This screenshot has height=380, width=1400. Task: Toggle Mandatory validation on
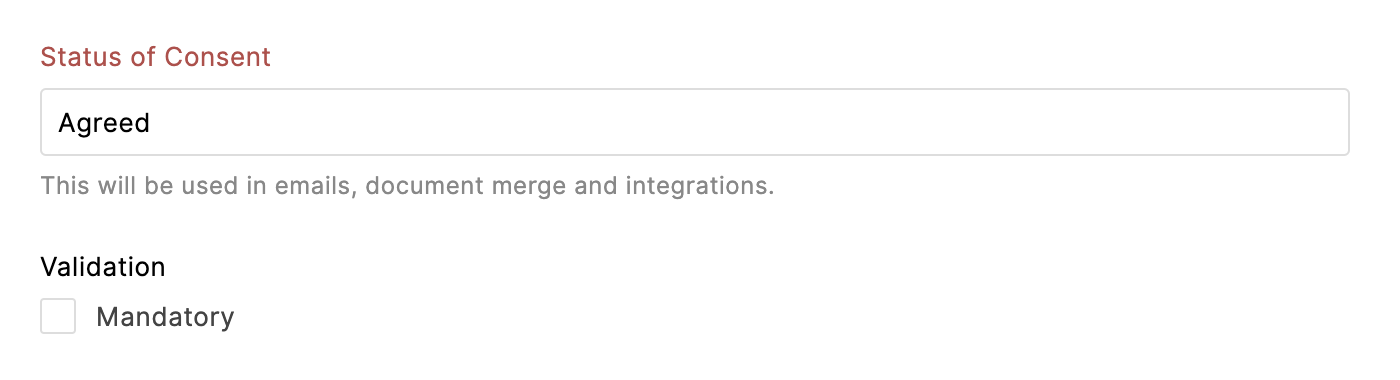58,317
